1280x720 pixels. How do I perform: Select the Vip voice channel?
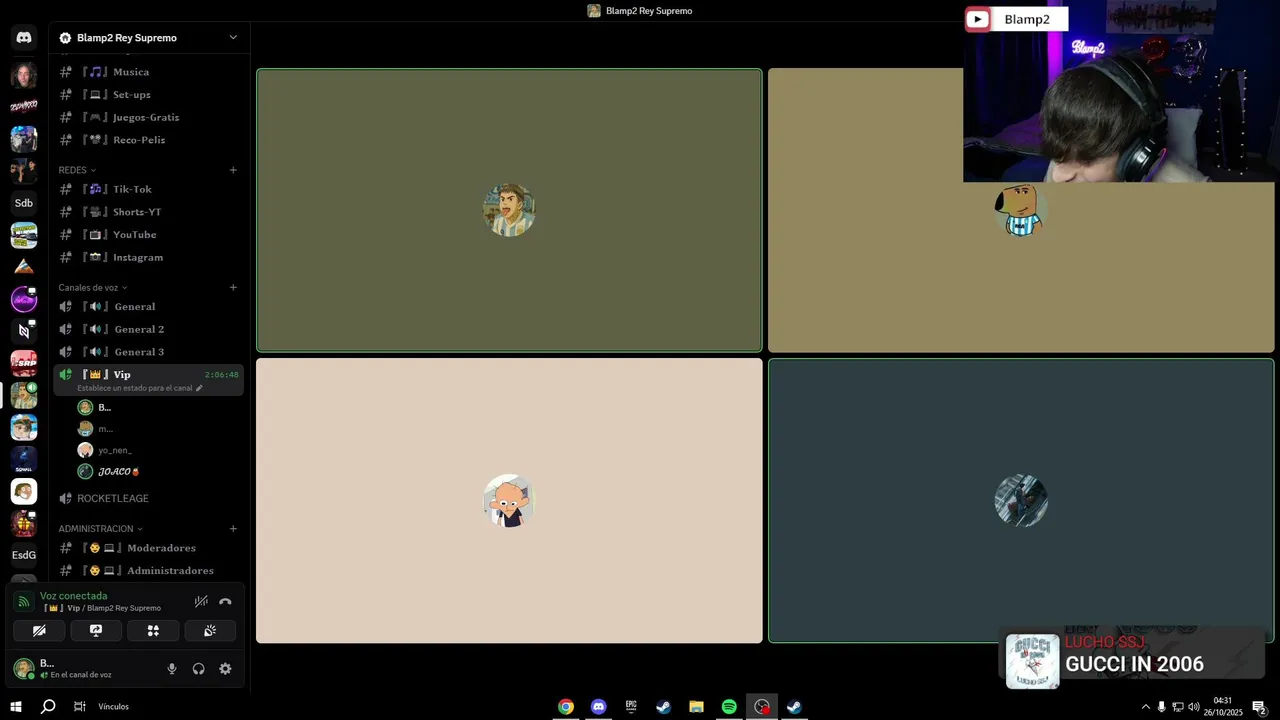149,380
